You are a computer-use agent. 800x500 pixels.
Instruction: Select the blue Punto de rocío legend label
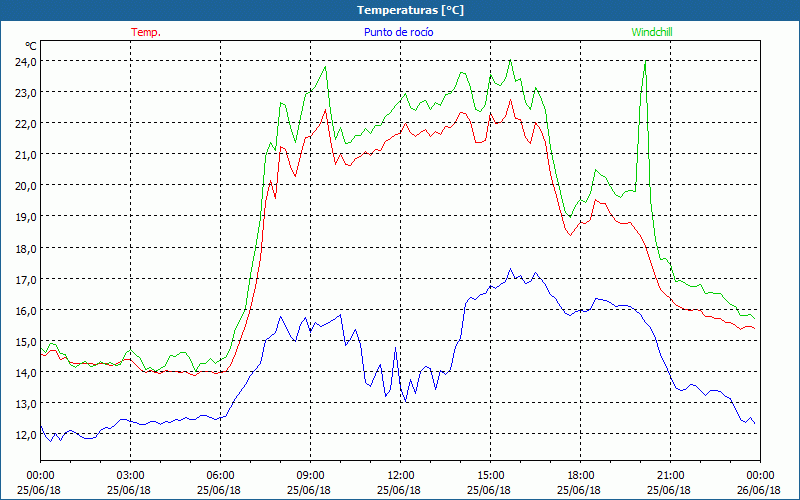(x=398, y=32)
